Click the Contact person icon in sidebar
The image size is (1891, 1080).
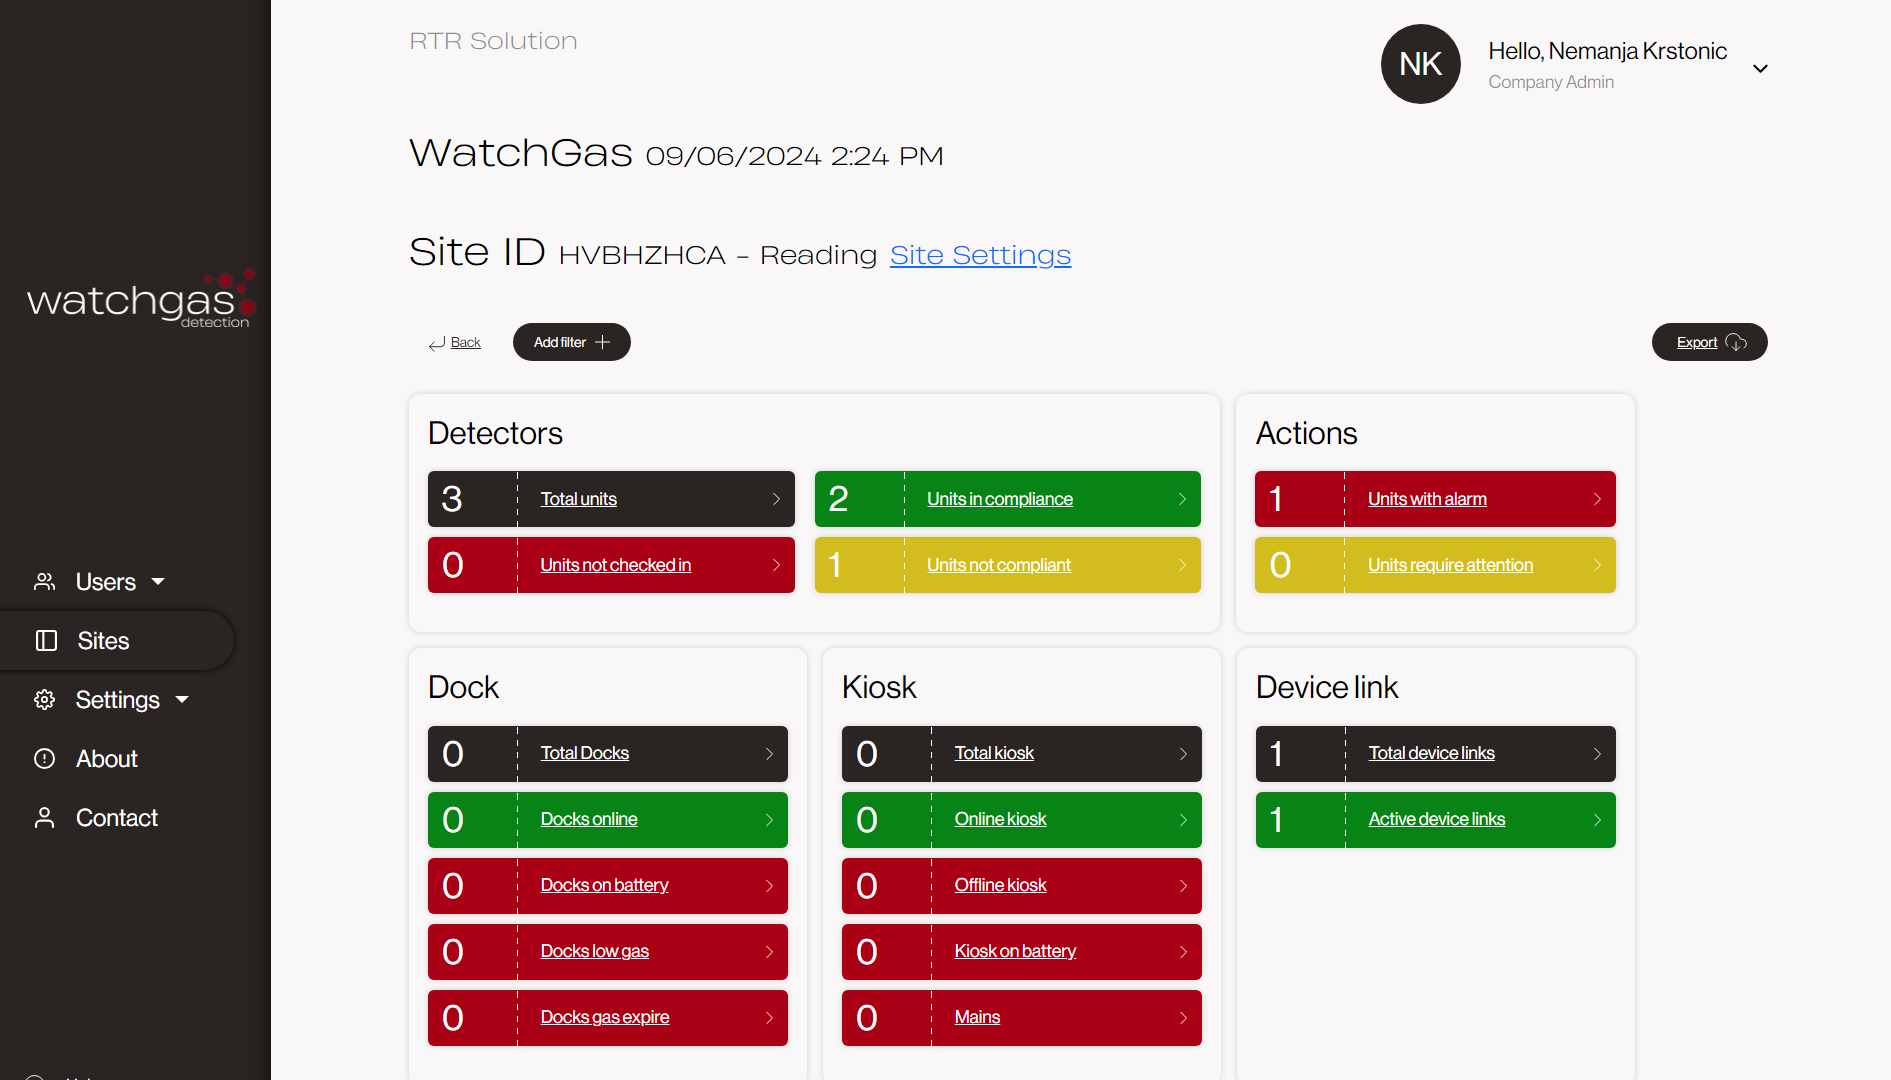pos(45,818)
